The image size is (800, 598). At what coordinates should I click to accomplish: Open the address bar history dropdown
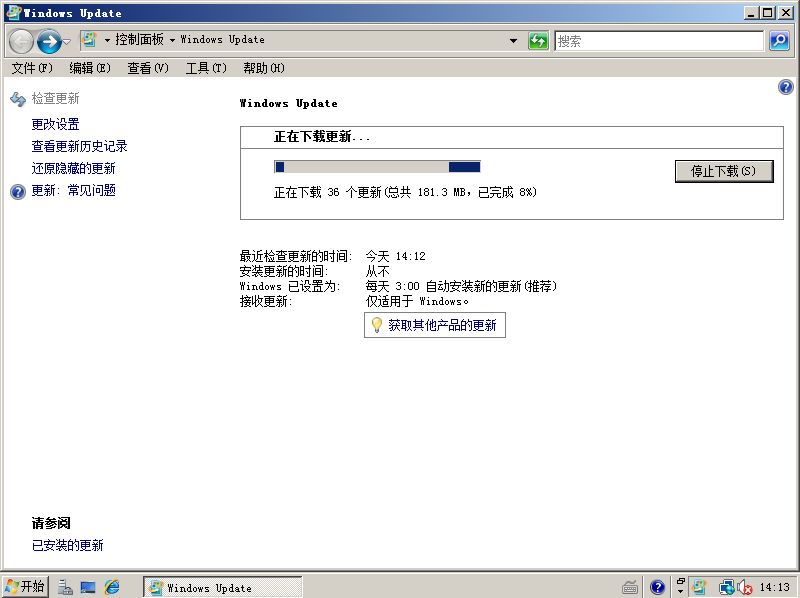(513, 40)
